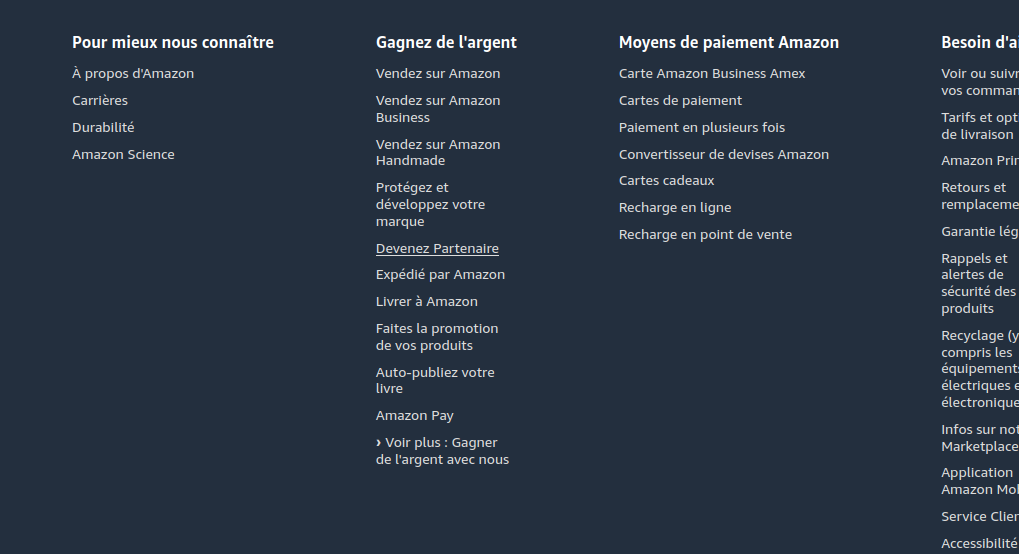Expand Voir plus : Gagner de l'argent
This screenshot has width=1019, height=554.
442,451
